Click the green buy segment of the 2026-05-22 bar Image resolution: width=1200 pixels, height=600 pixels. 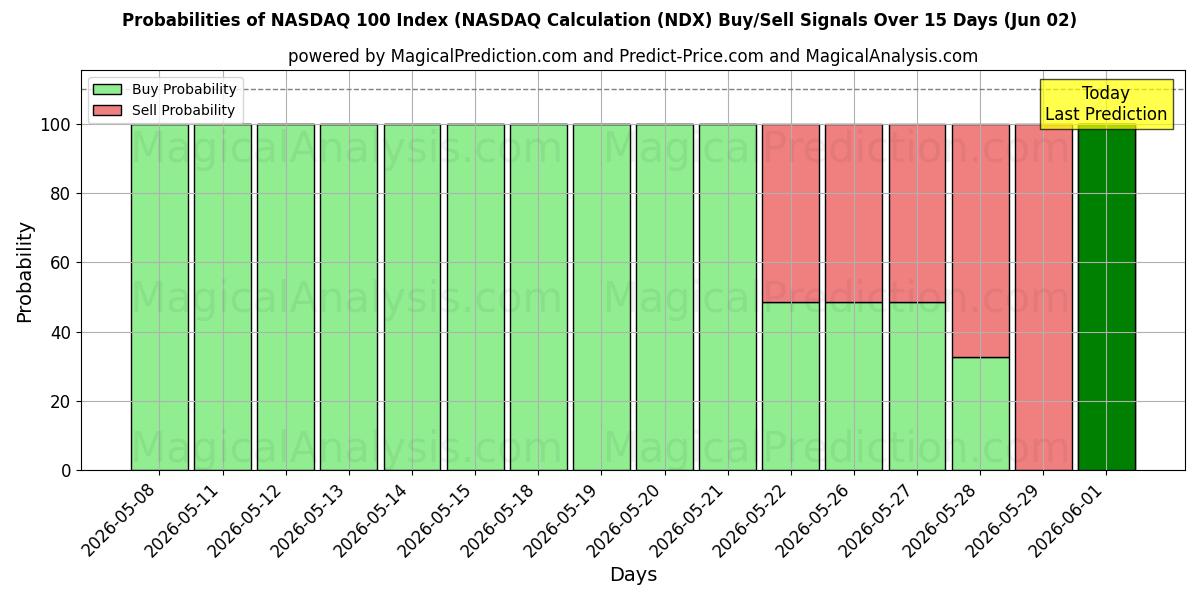pyautogui.click(x=790, y=386)
